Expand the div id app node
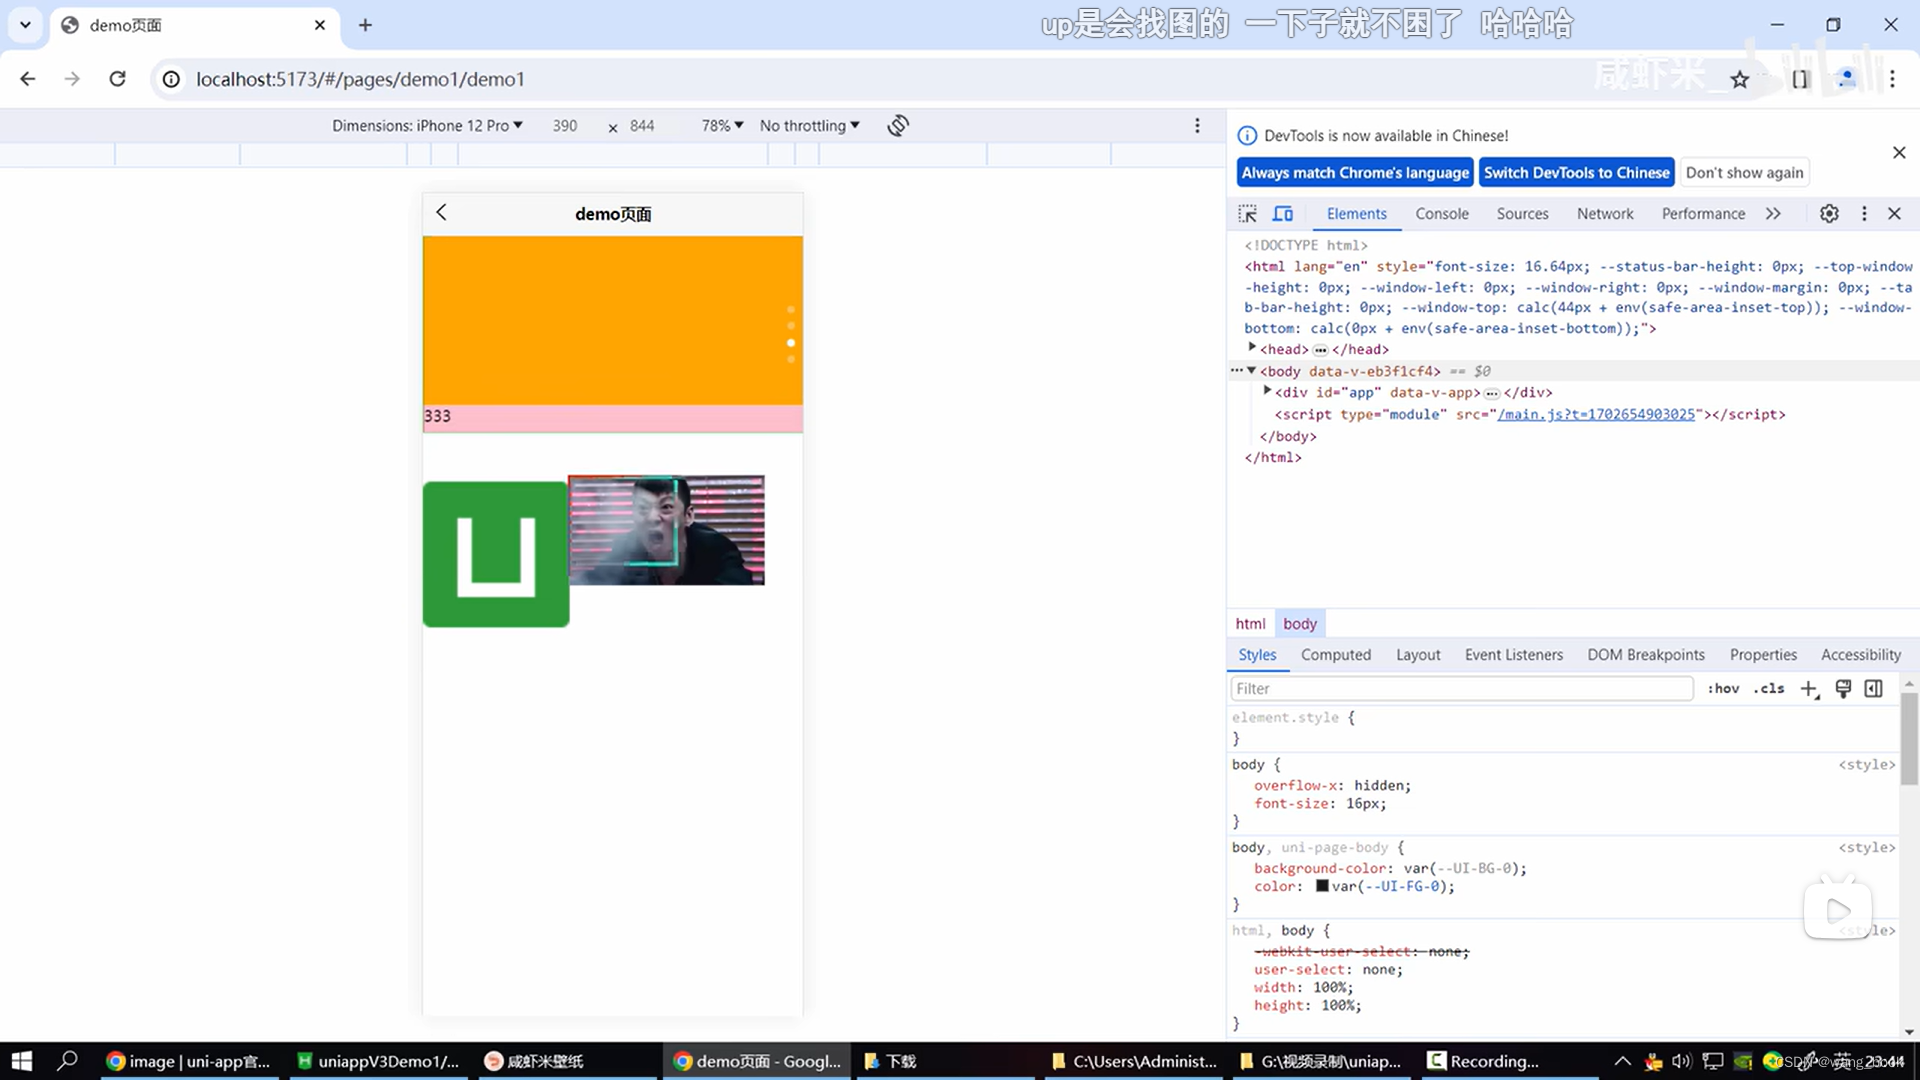Viewport: 1920px width, 1080px height. point(1267,391)
